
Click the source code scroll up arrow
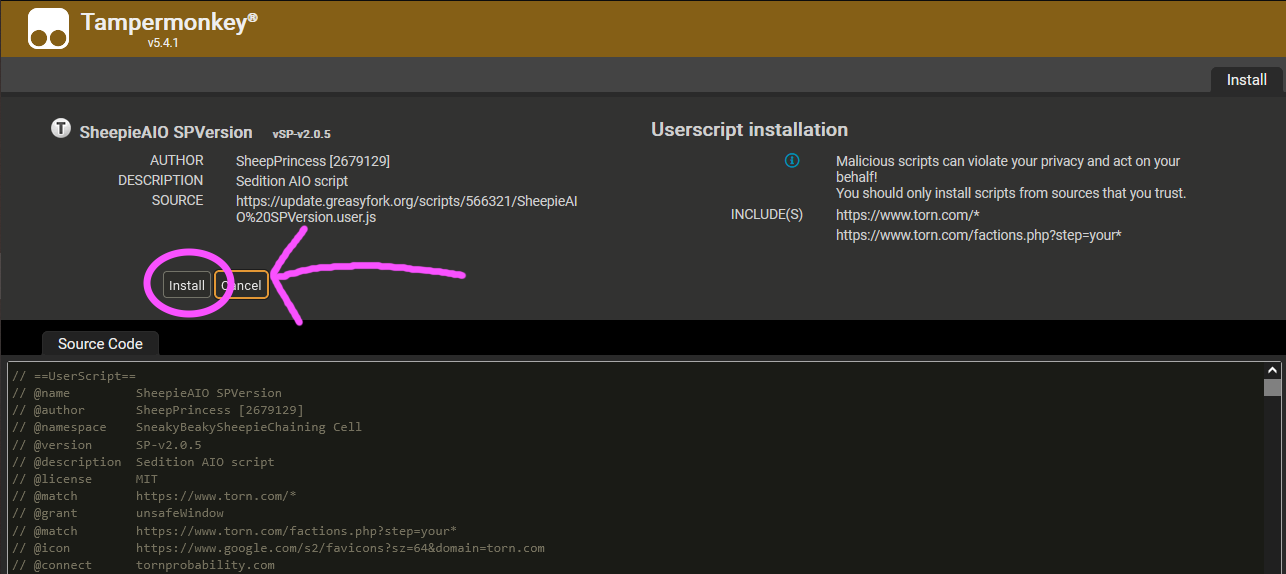pos(1272,369)
